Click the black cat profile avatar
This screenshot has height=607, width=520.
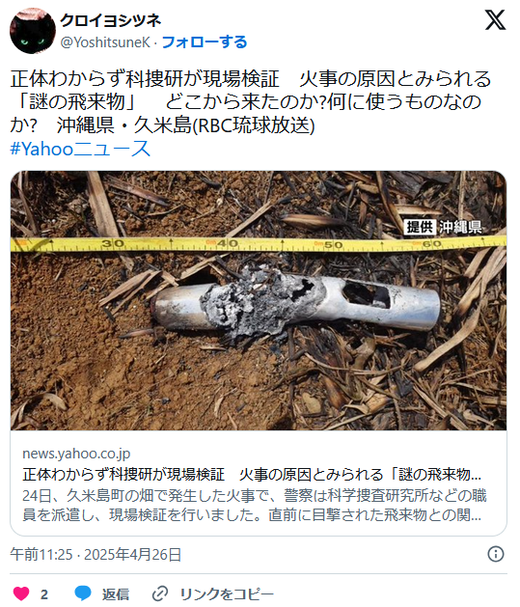pos(33,31)
